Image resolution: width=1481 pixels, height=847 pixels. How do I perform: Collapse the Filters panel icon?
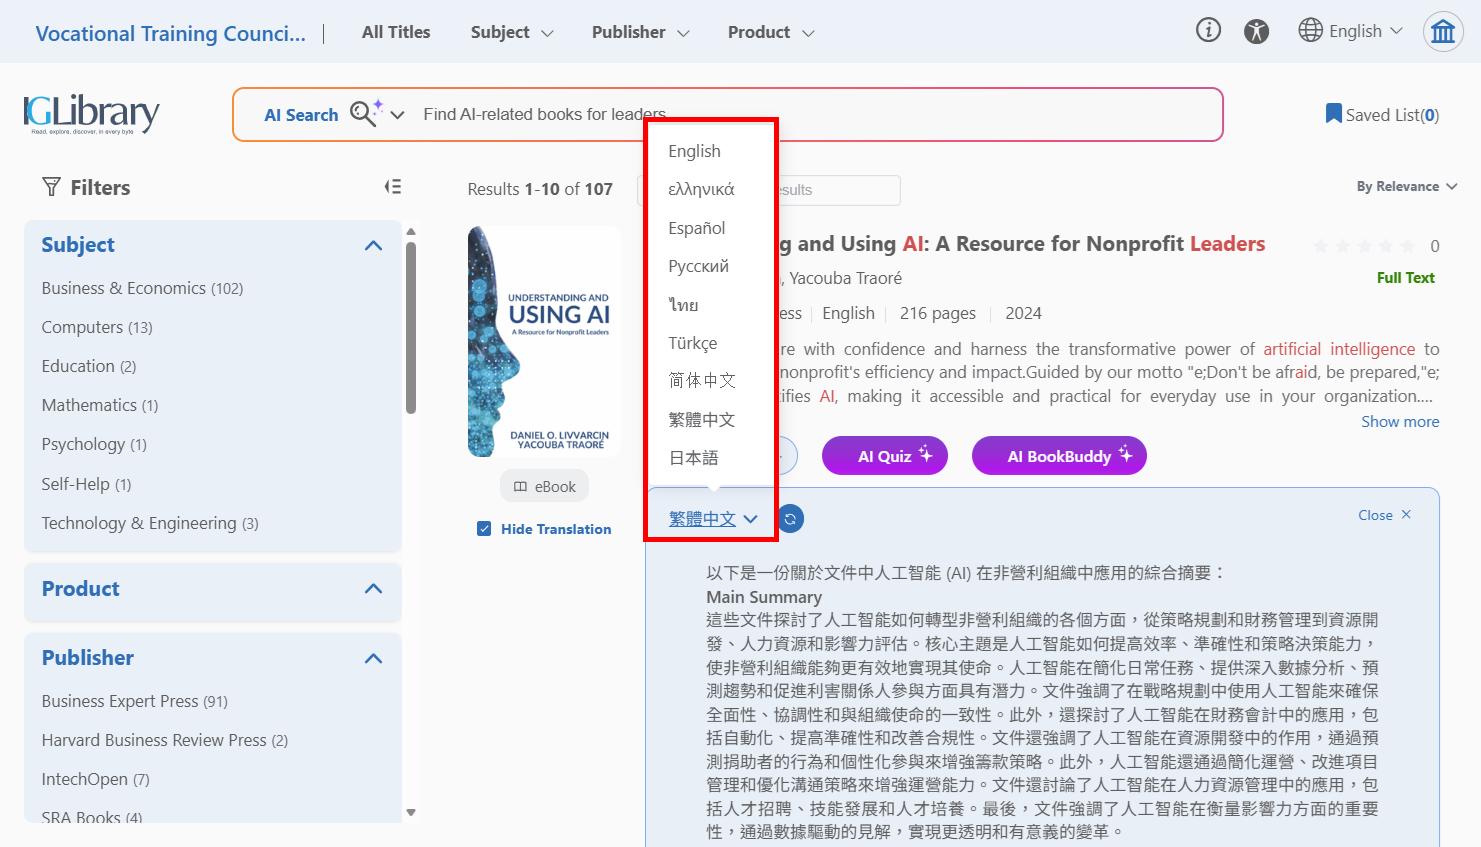point(393,187)
